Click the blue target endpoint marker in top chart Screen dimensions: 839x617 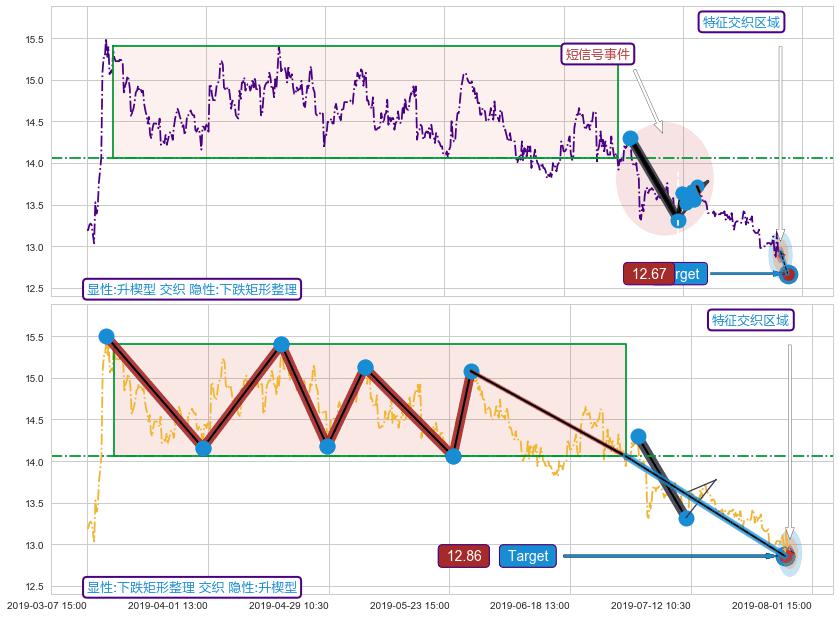788,274
